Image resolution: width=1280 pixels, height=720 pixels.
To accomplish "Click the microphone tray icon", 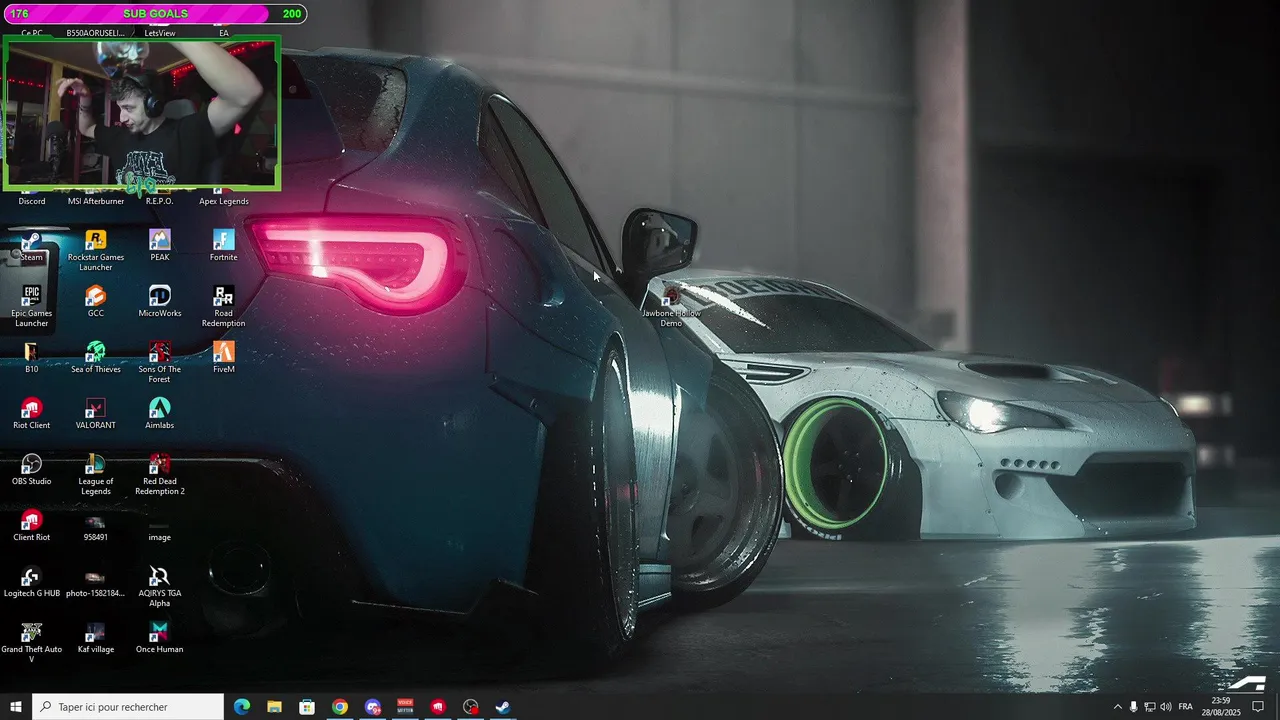I will 1134,707.
